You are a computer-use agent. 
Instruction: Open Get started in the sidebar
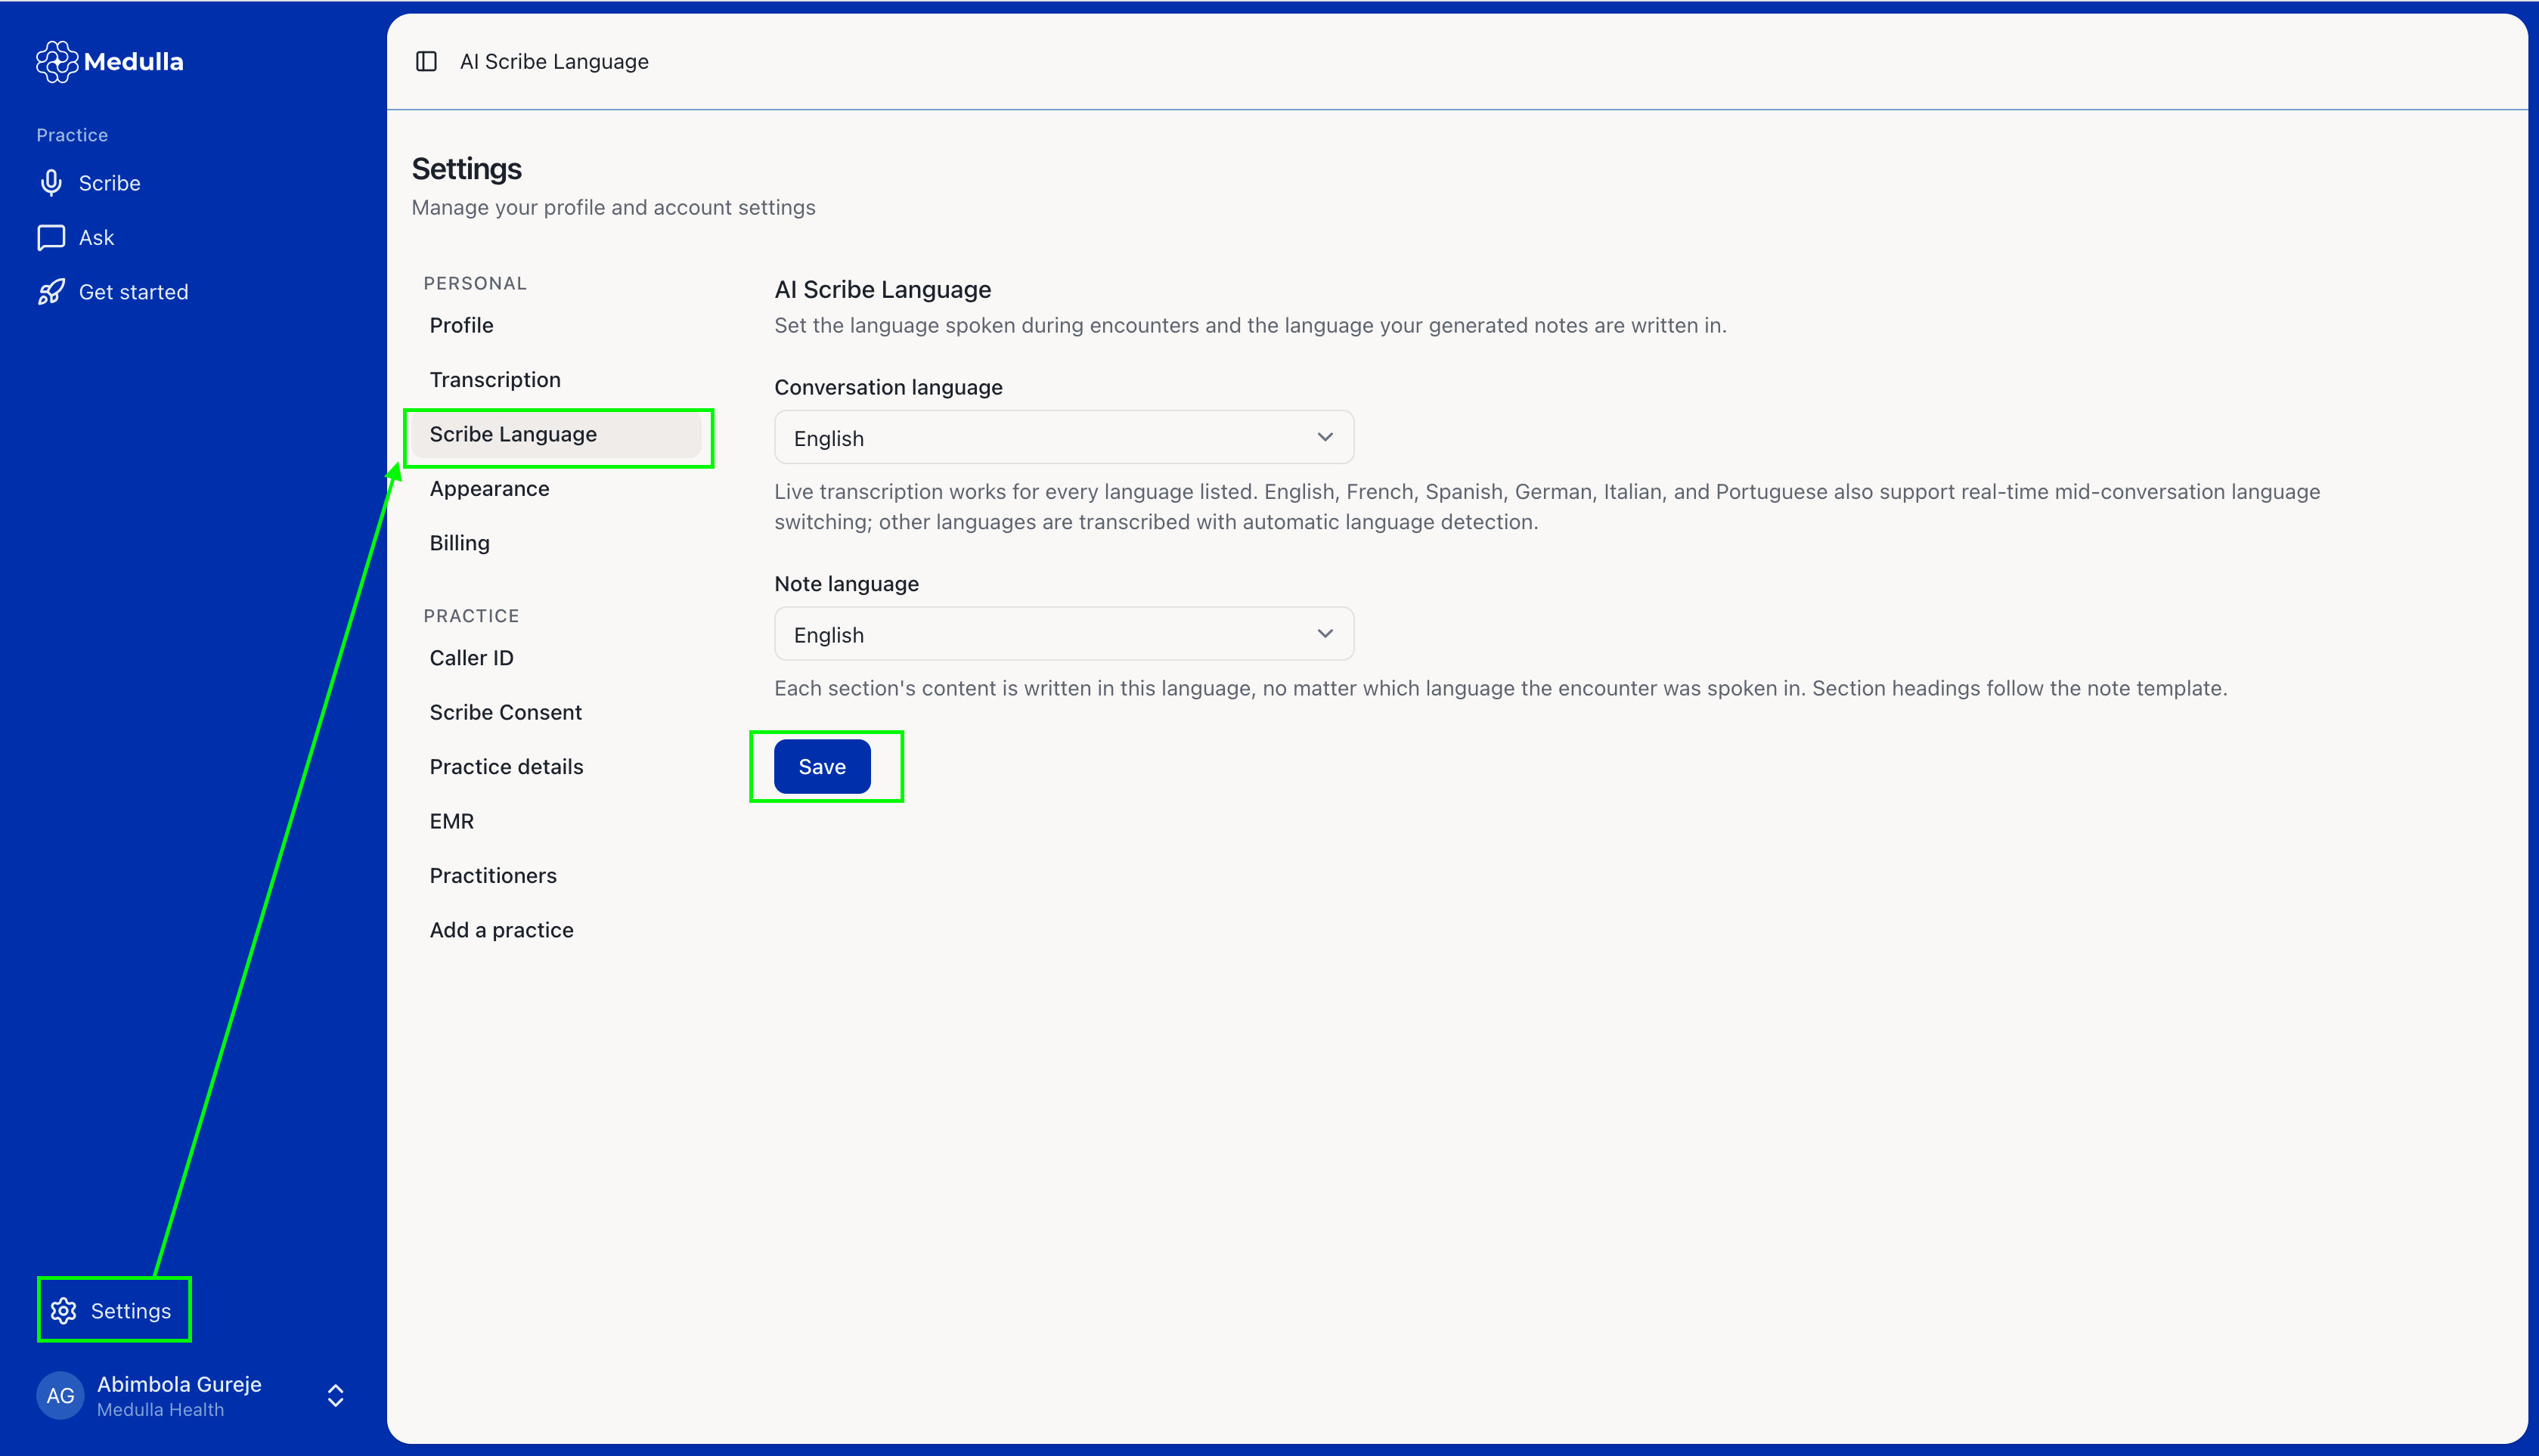click(x=133, y=292)
